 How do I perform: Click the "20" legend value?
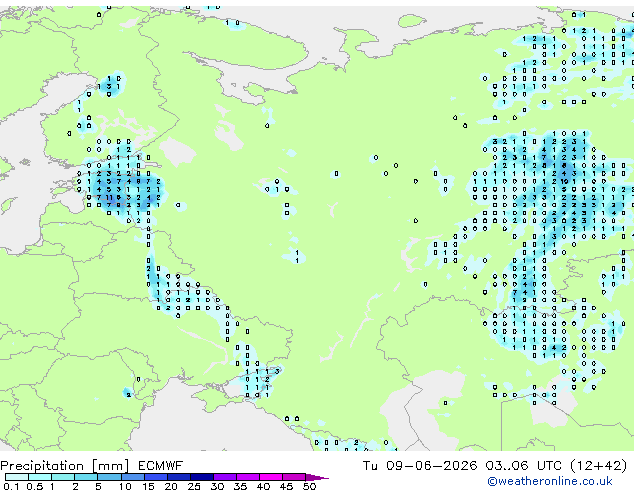[171, 486]
